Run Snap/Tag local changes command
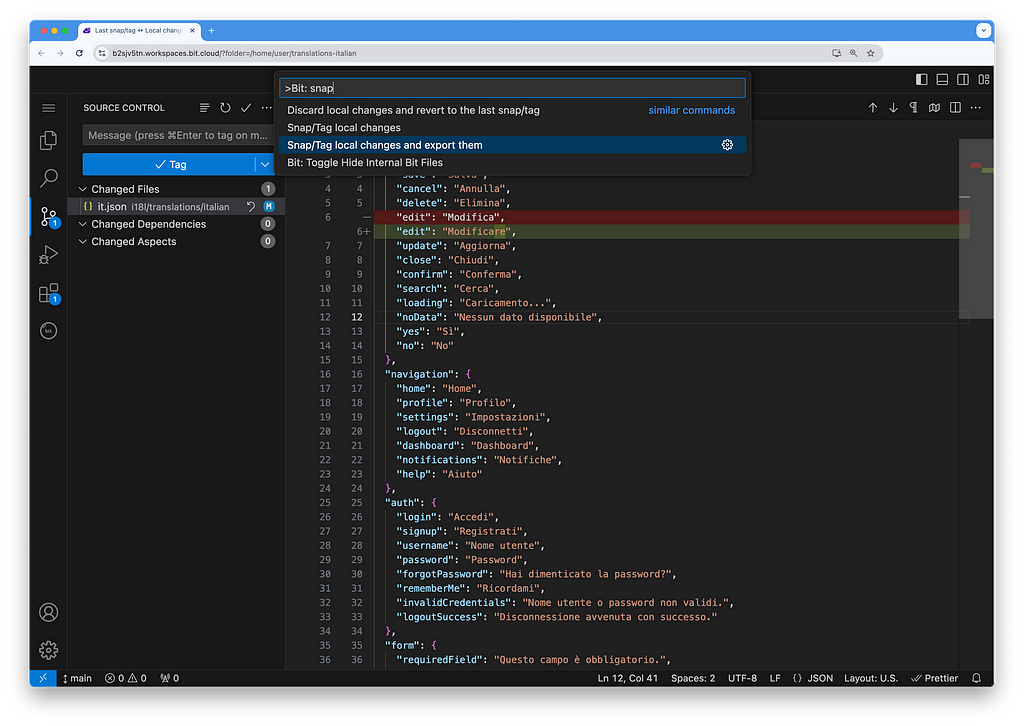Viewport: 1024px width, 726px height. (x=513, y=128)
